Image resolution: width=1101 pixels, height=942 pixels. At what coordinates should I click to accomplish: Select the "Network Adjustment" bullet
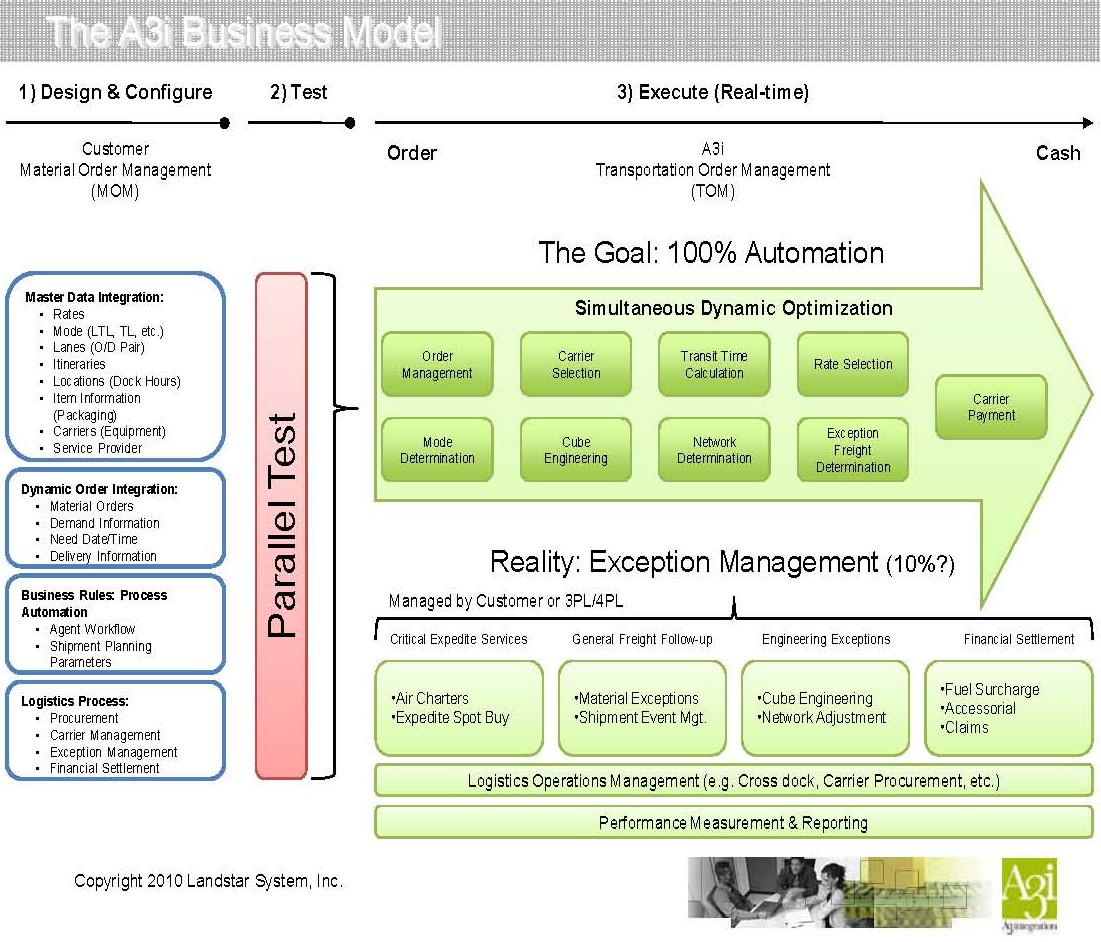pyautogui.click(x=822, y=717)
